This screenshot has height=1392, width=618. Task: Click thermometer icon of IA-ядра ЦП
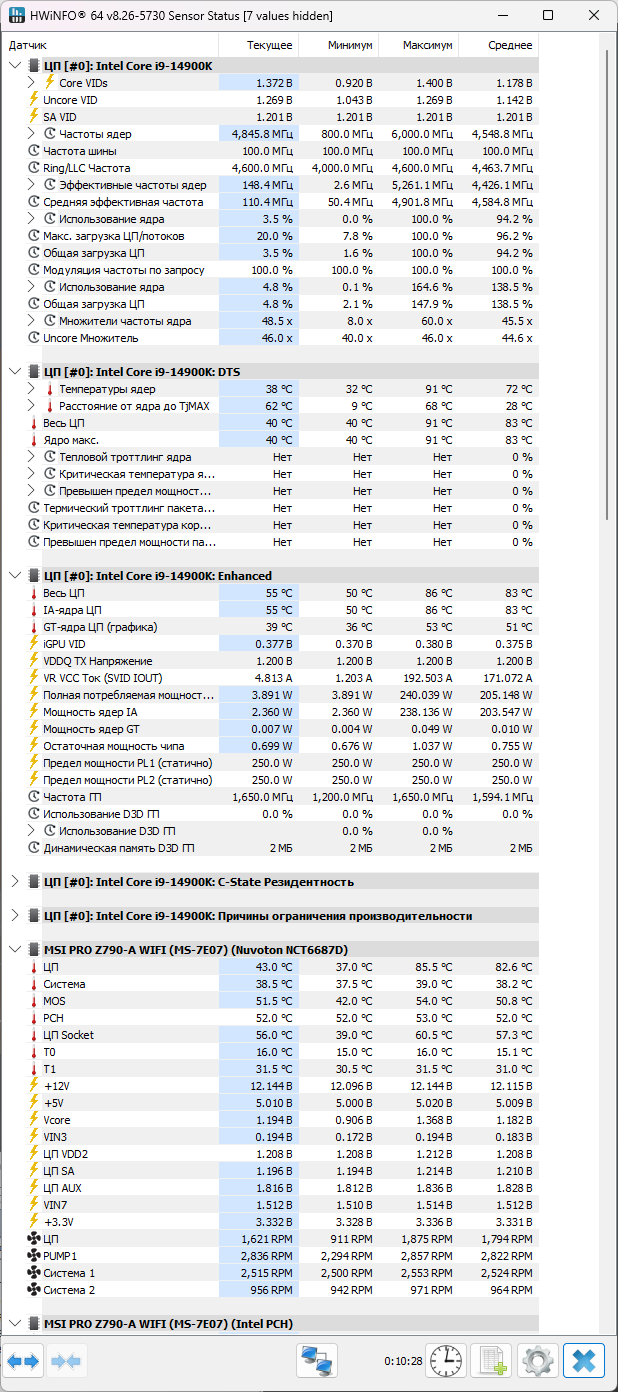(x=33, y=610)
